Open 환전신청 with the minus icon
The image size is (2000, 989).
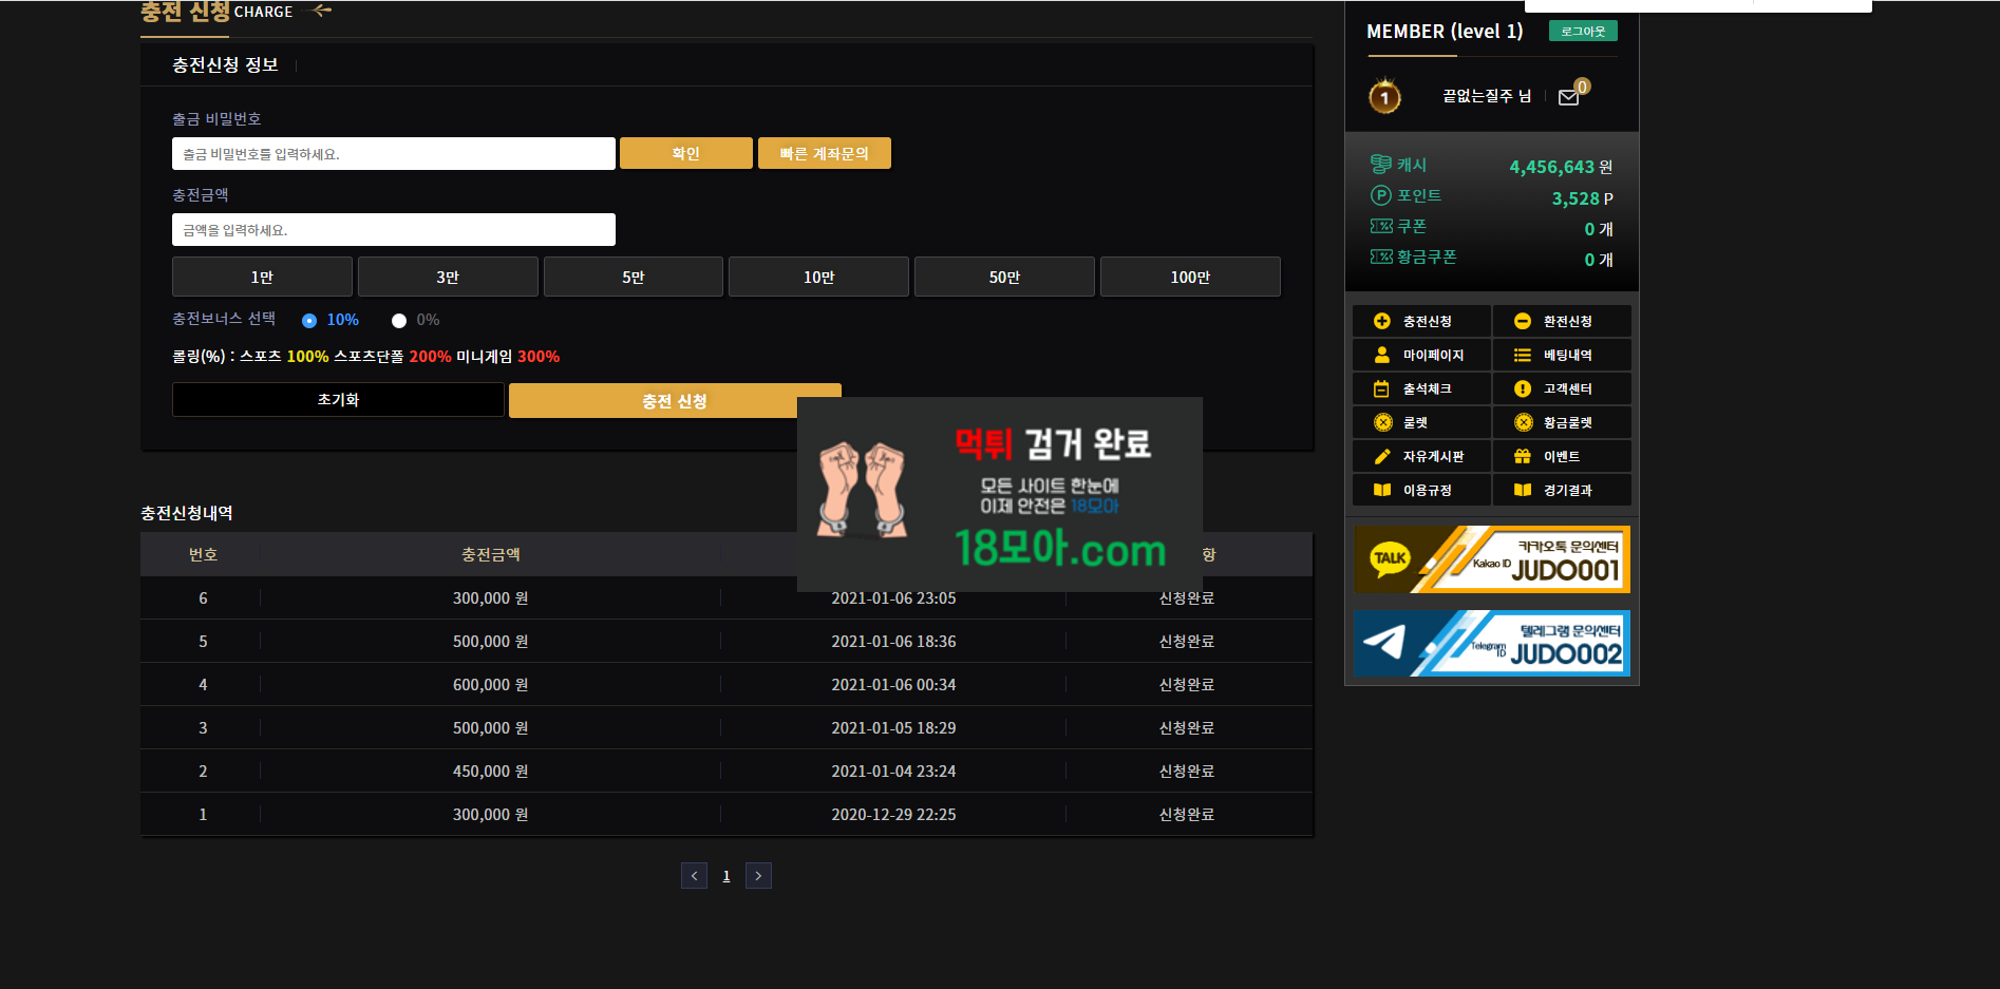1561,321
